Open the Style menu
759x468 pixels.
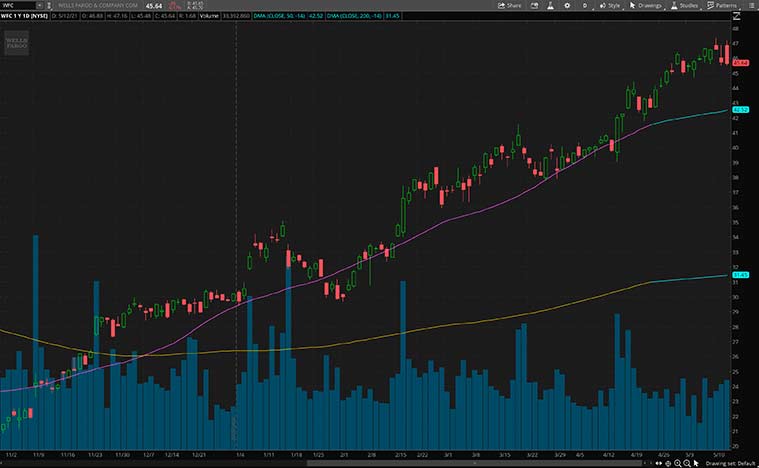click(x=610, y=5)
